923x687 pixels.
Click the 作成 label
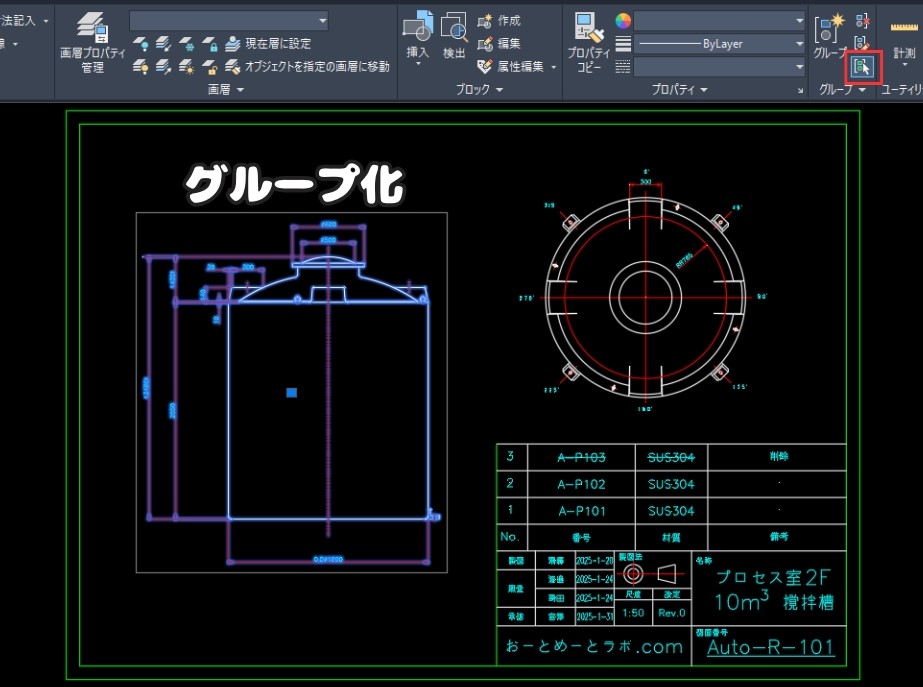(x=509, y=21)
